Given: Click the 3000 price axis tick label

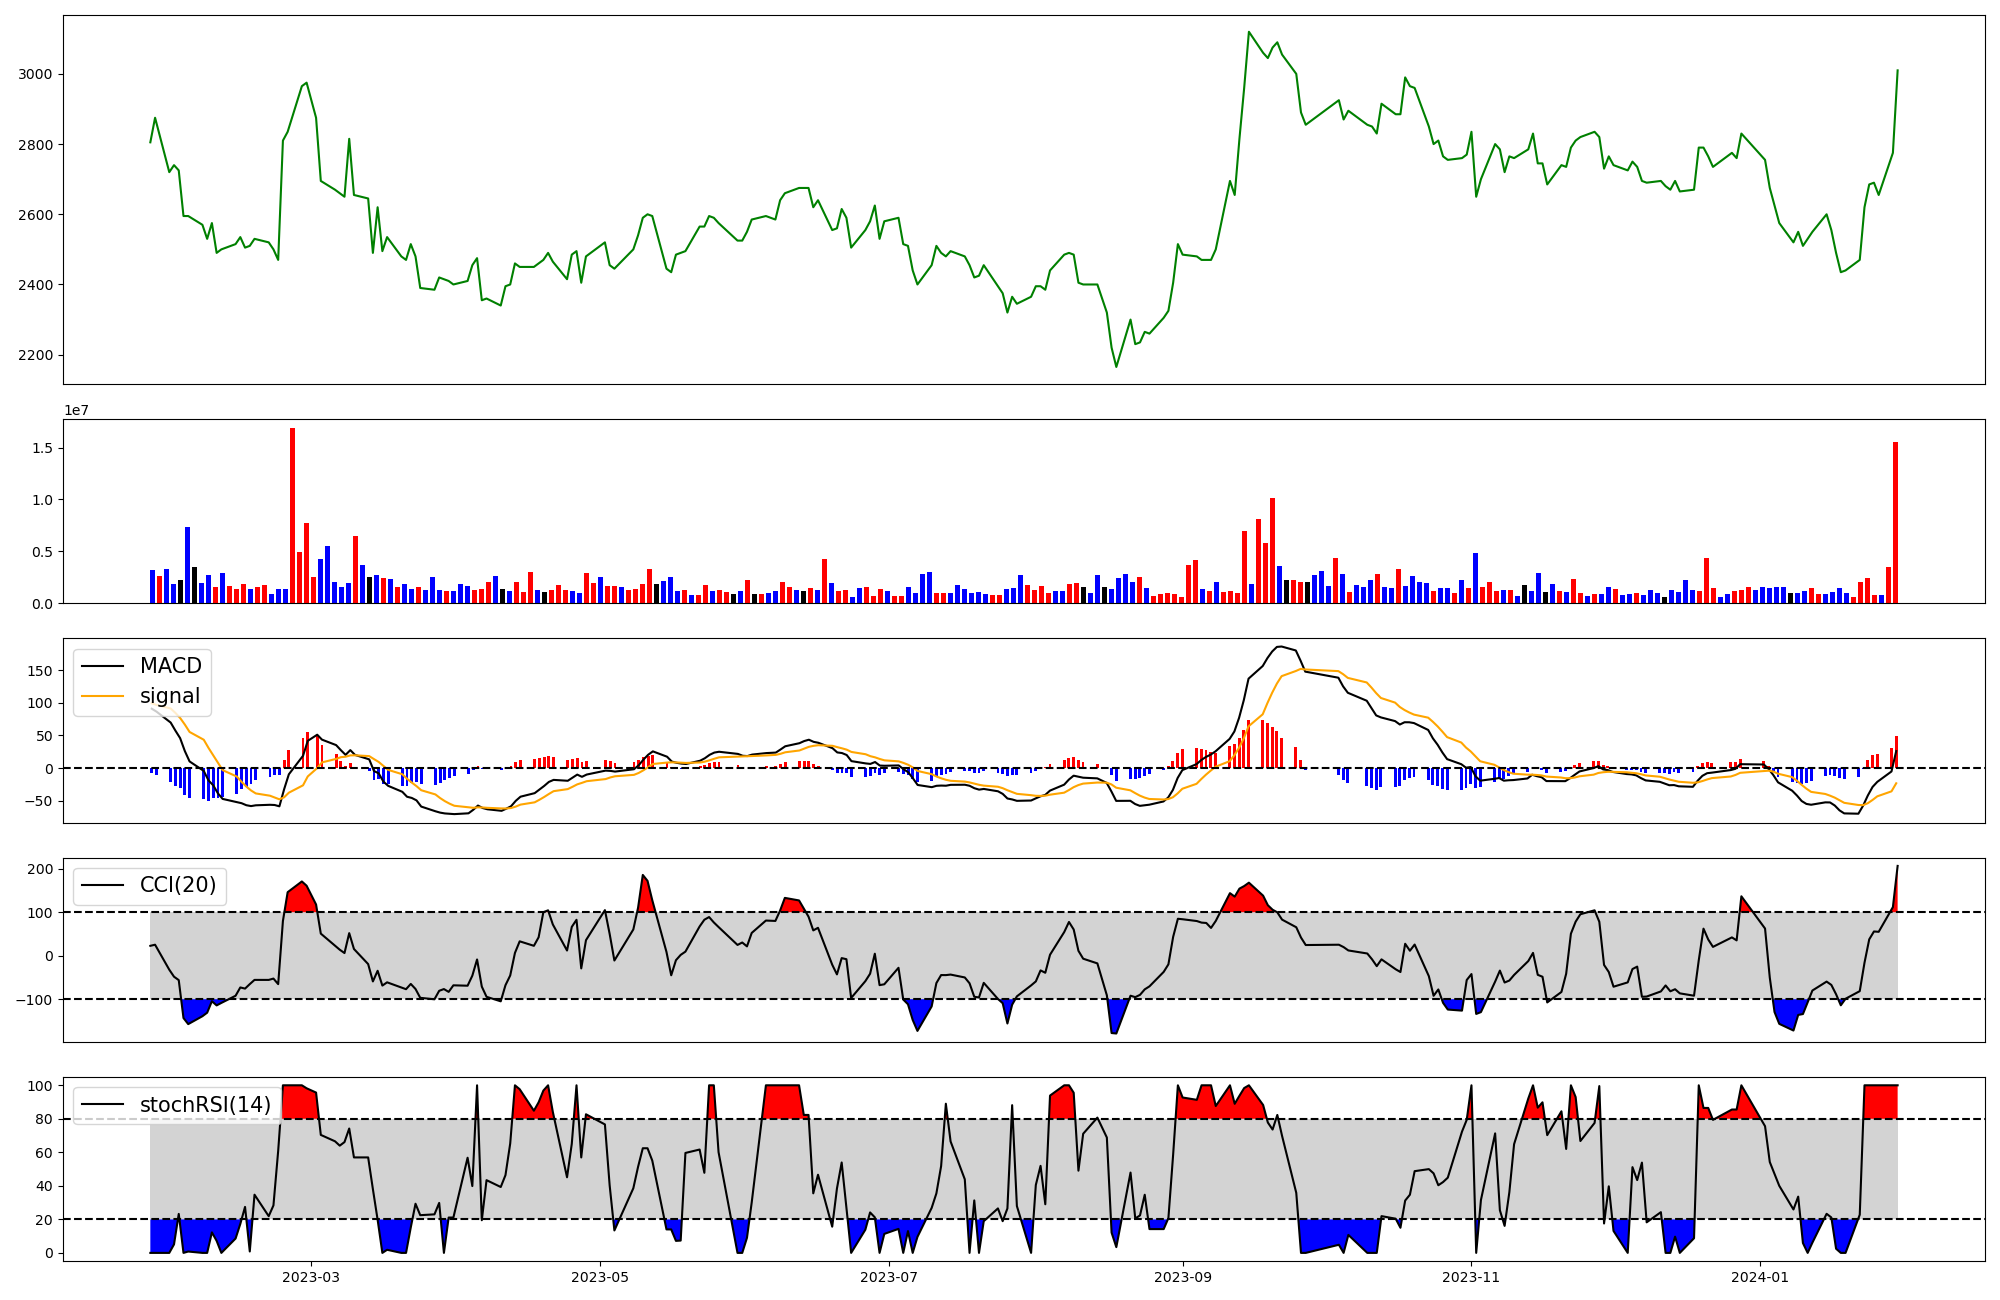Looking at the screenshot, I should 35,75.
